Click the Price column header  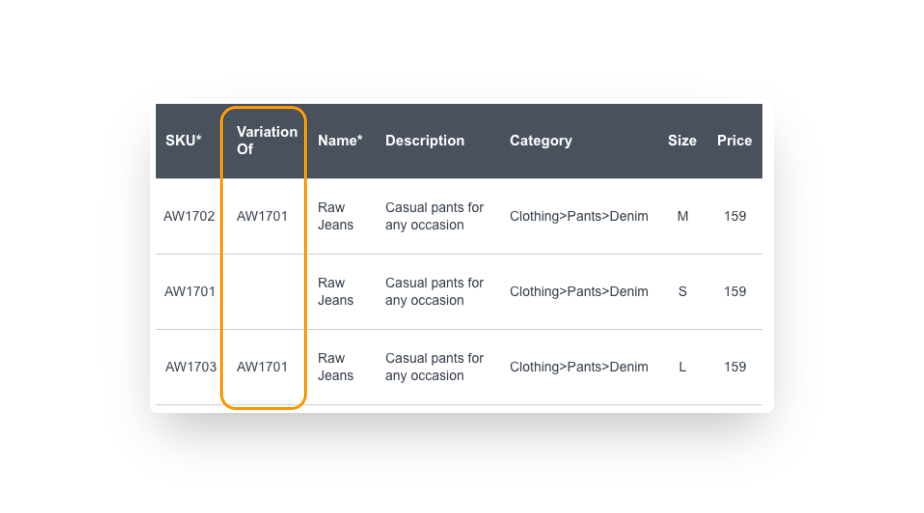734,141
